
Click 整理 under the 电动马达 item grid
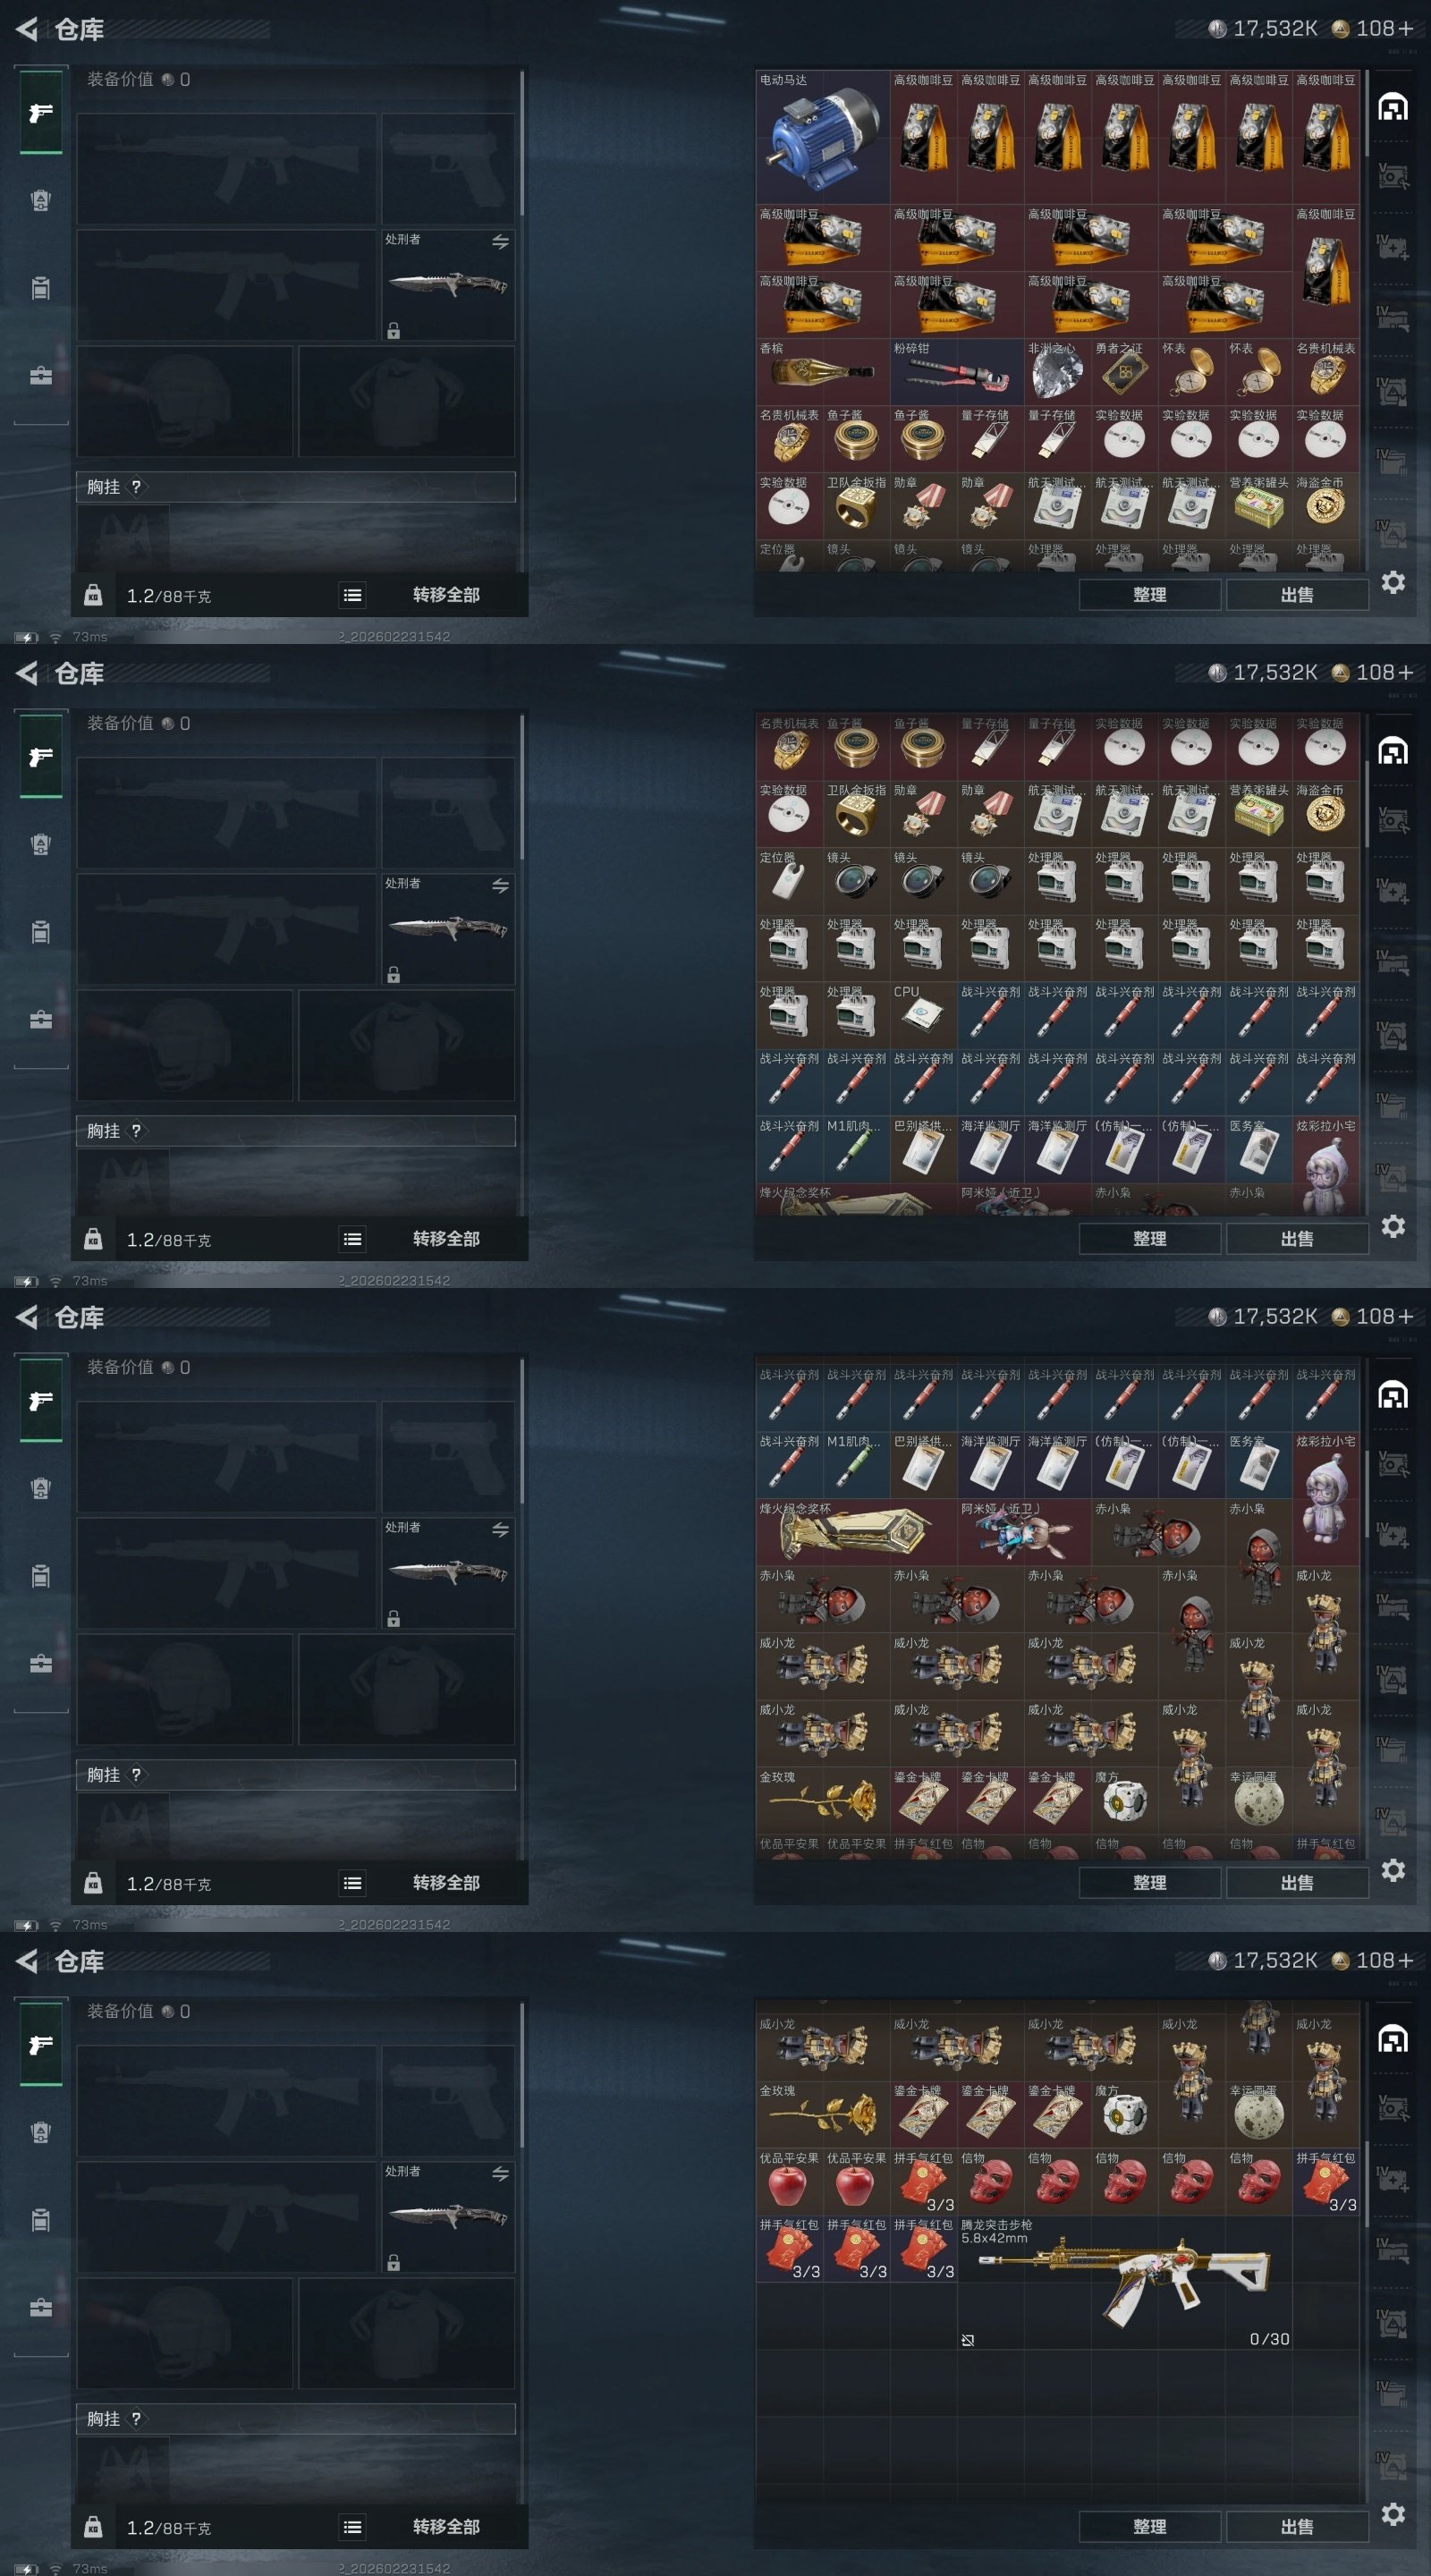point(1150,594)
